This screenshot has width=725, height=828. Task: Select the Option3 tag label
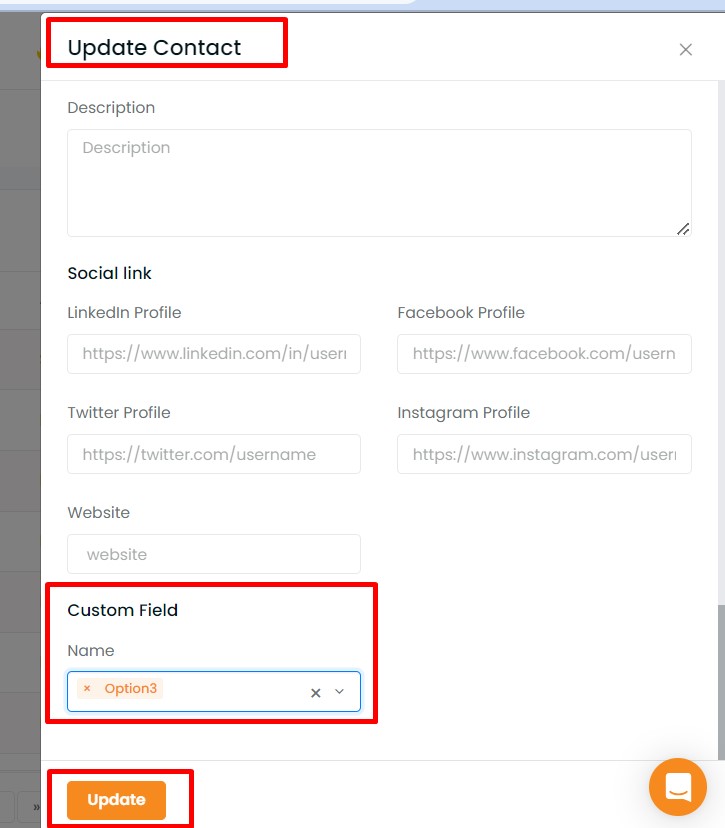(130, 688)
